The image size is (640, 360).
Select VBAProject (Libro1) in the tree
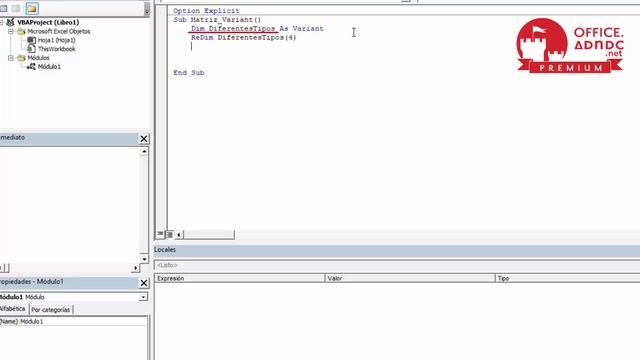(48, 22)
